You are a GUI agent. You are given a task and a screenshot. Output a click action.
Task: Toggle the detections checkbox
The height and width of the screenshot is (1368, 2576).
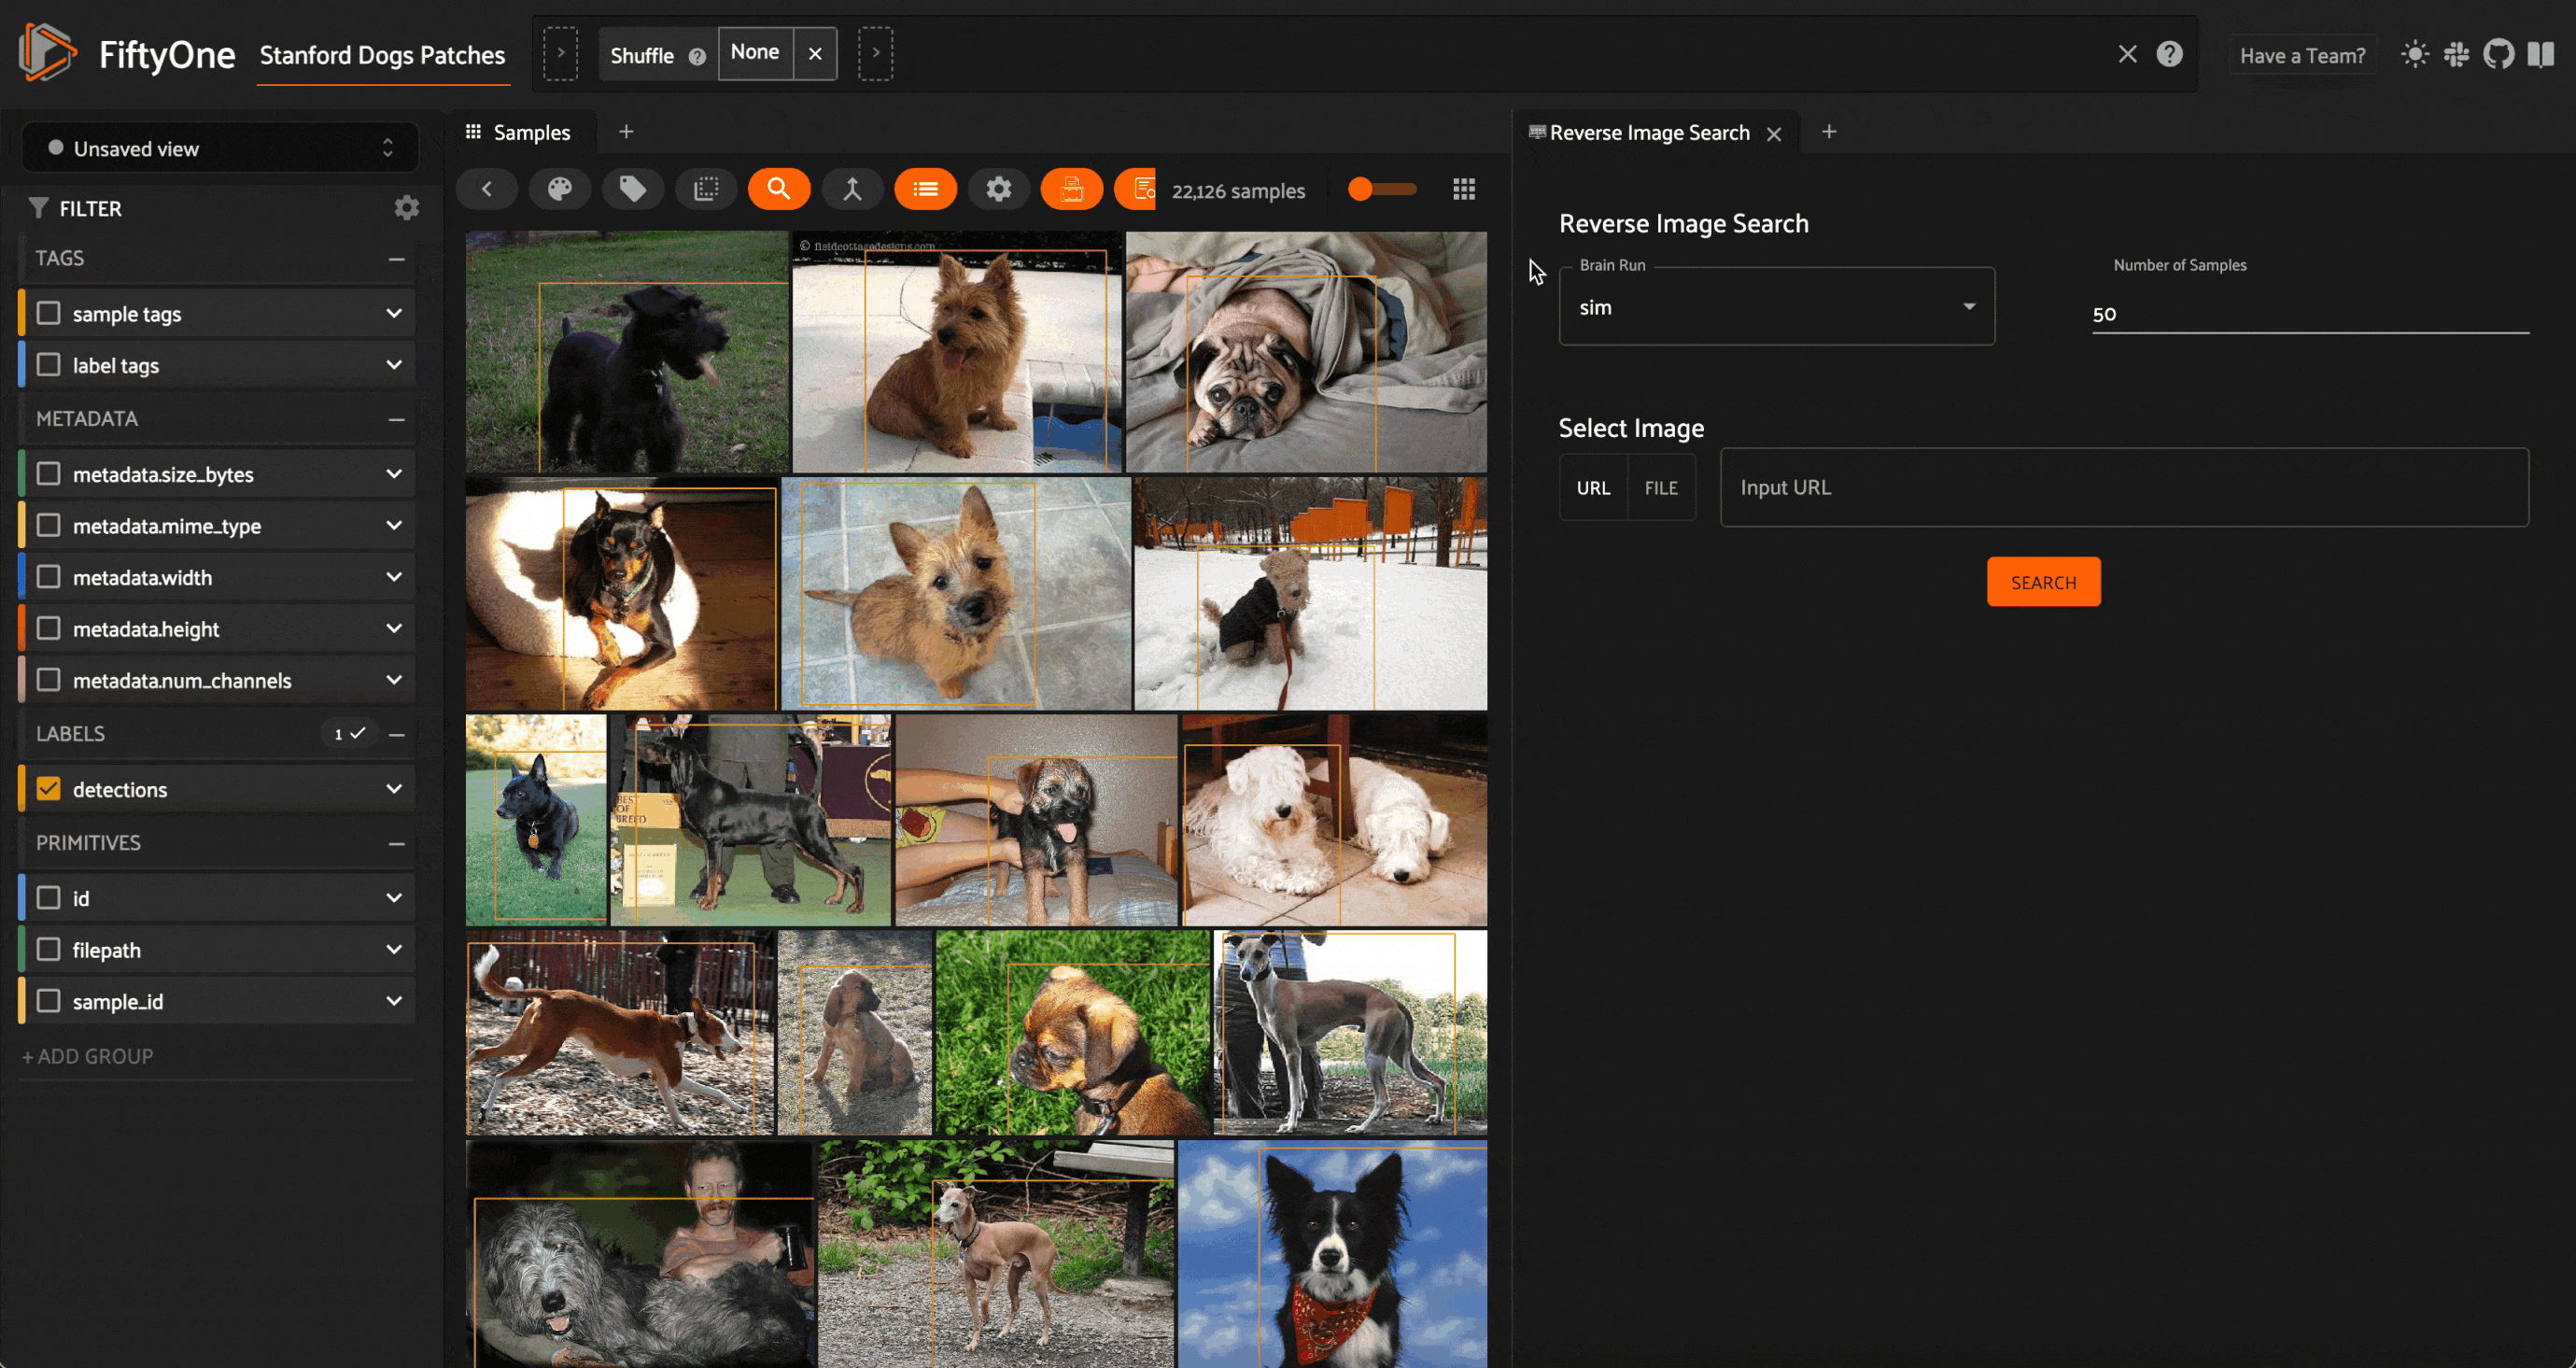click(x=48, y=789)
